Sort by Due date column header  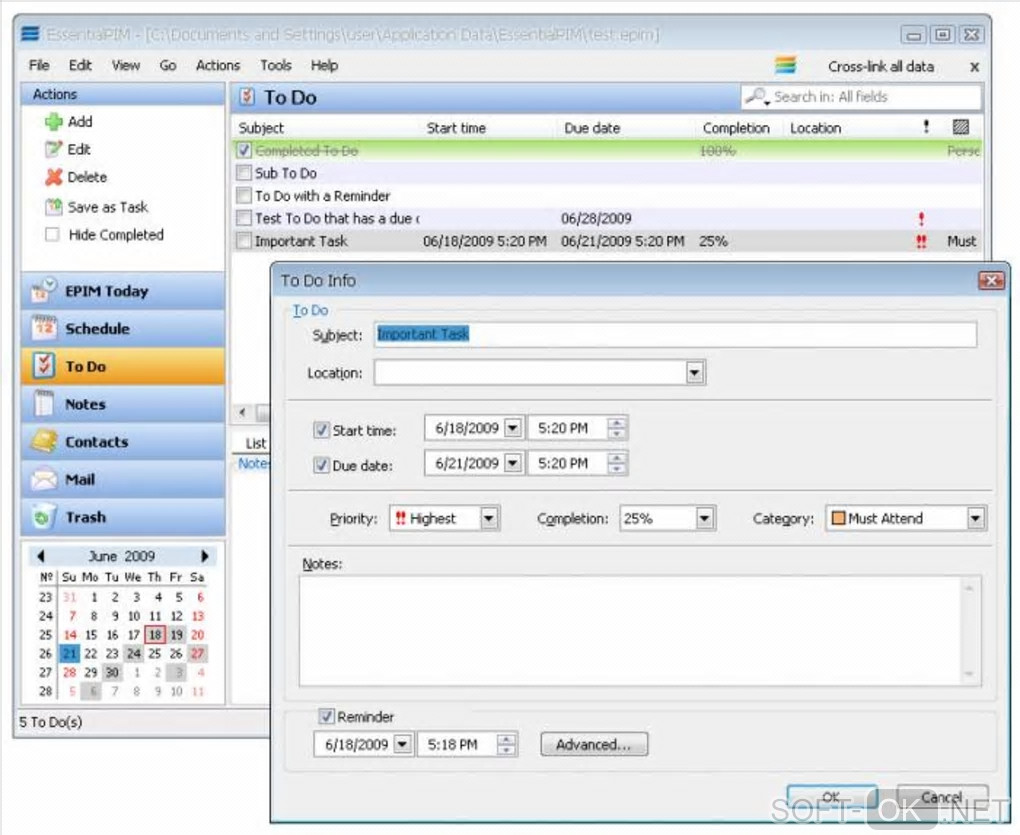click(592, 128)
